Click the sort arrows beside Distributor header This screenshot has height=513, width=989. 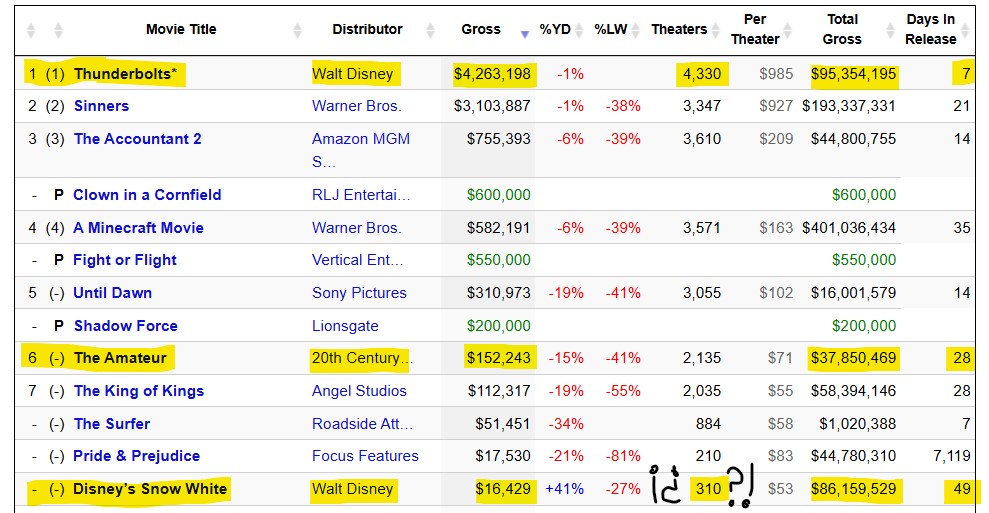[x=430, y=30]
